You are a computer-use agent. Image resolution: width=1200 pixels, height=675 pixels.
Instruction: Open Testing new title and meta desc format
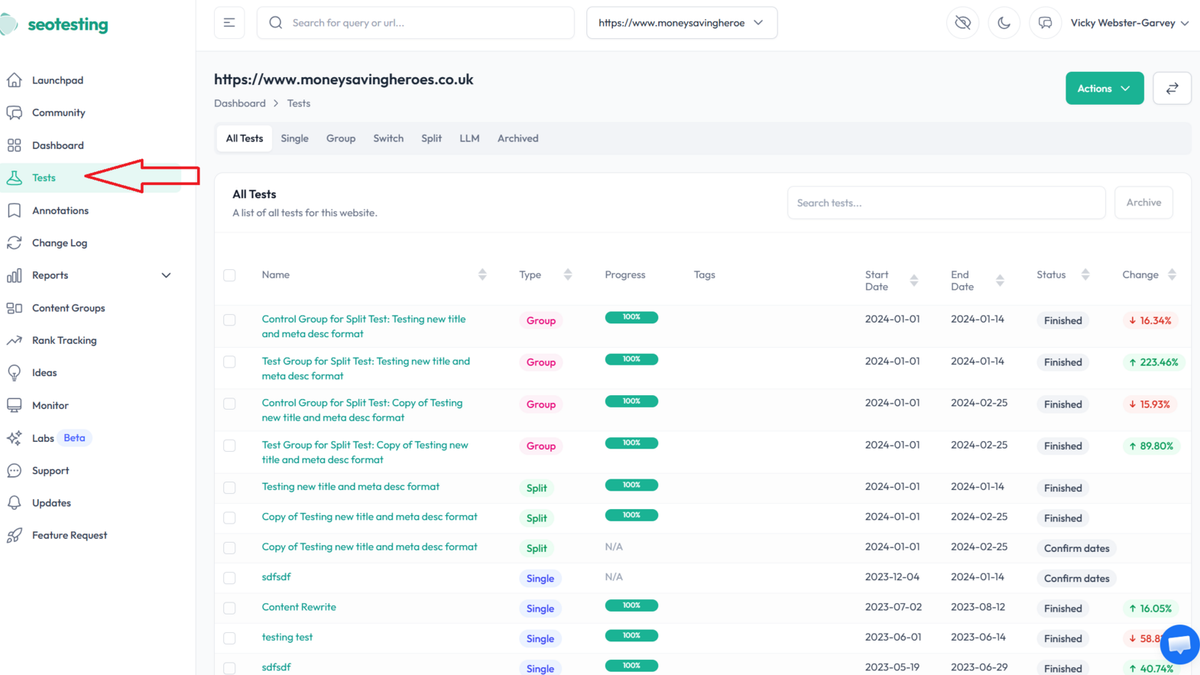click(x=351, y=487)
